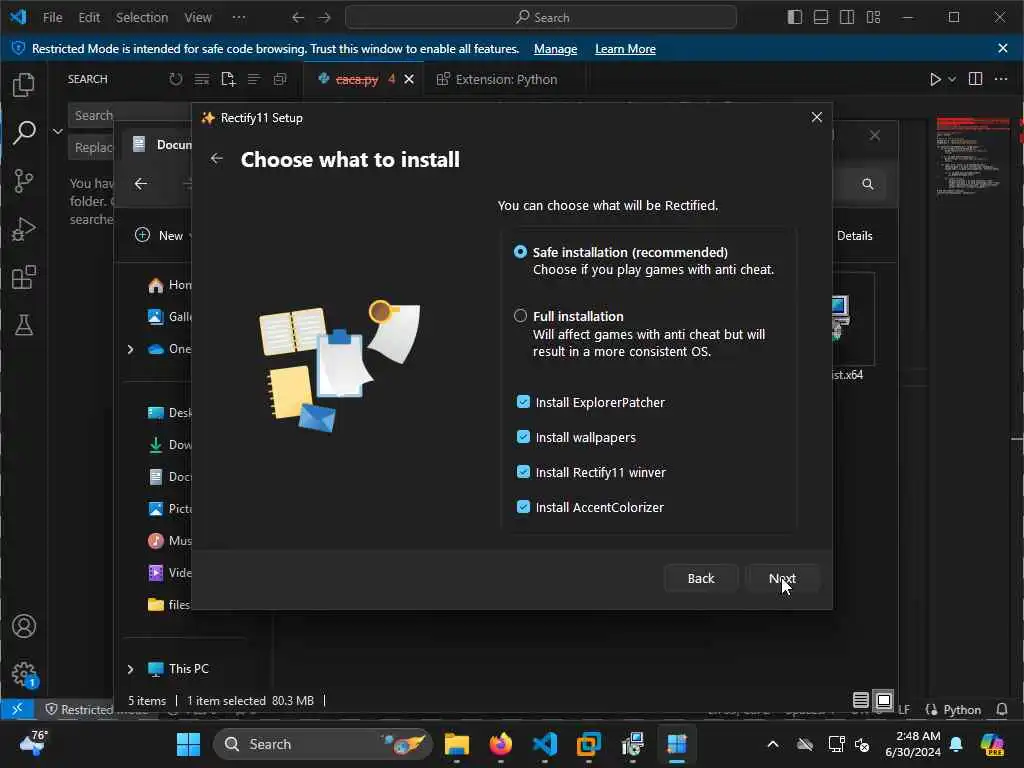
Task: Uncheck Install ExplorerPatcher
Action: [x=523, y=402]
